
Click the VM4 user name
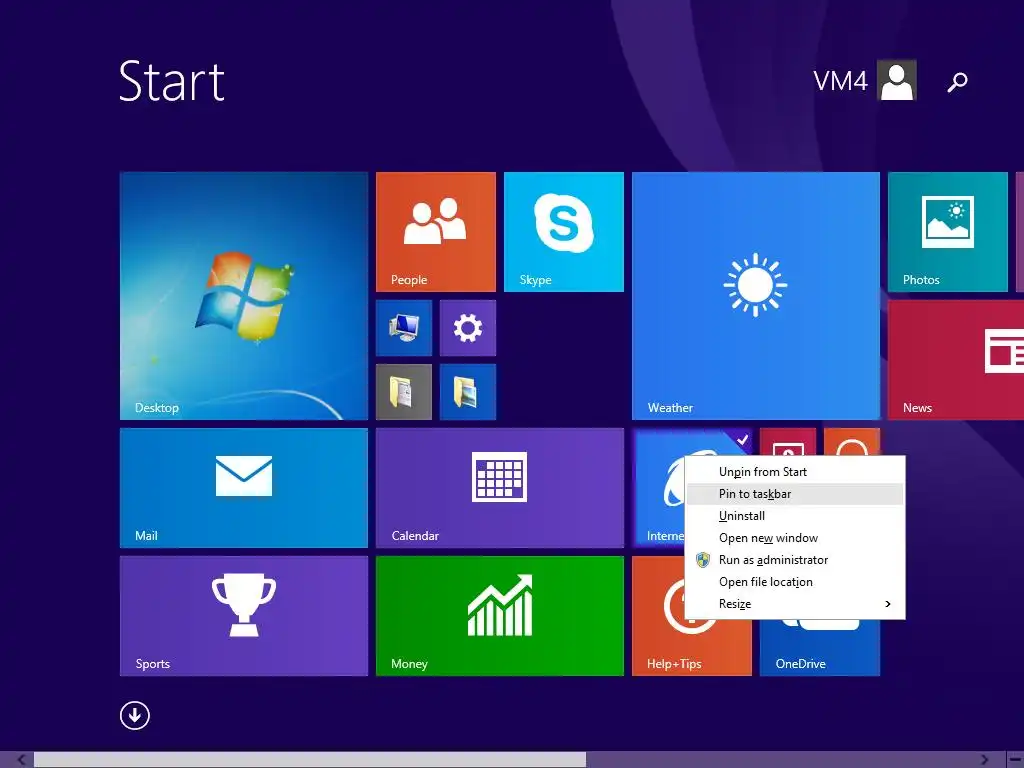[840, 81]
